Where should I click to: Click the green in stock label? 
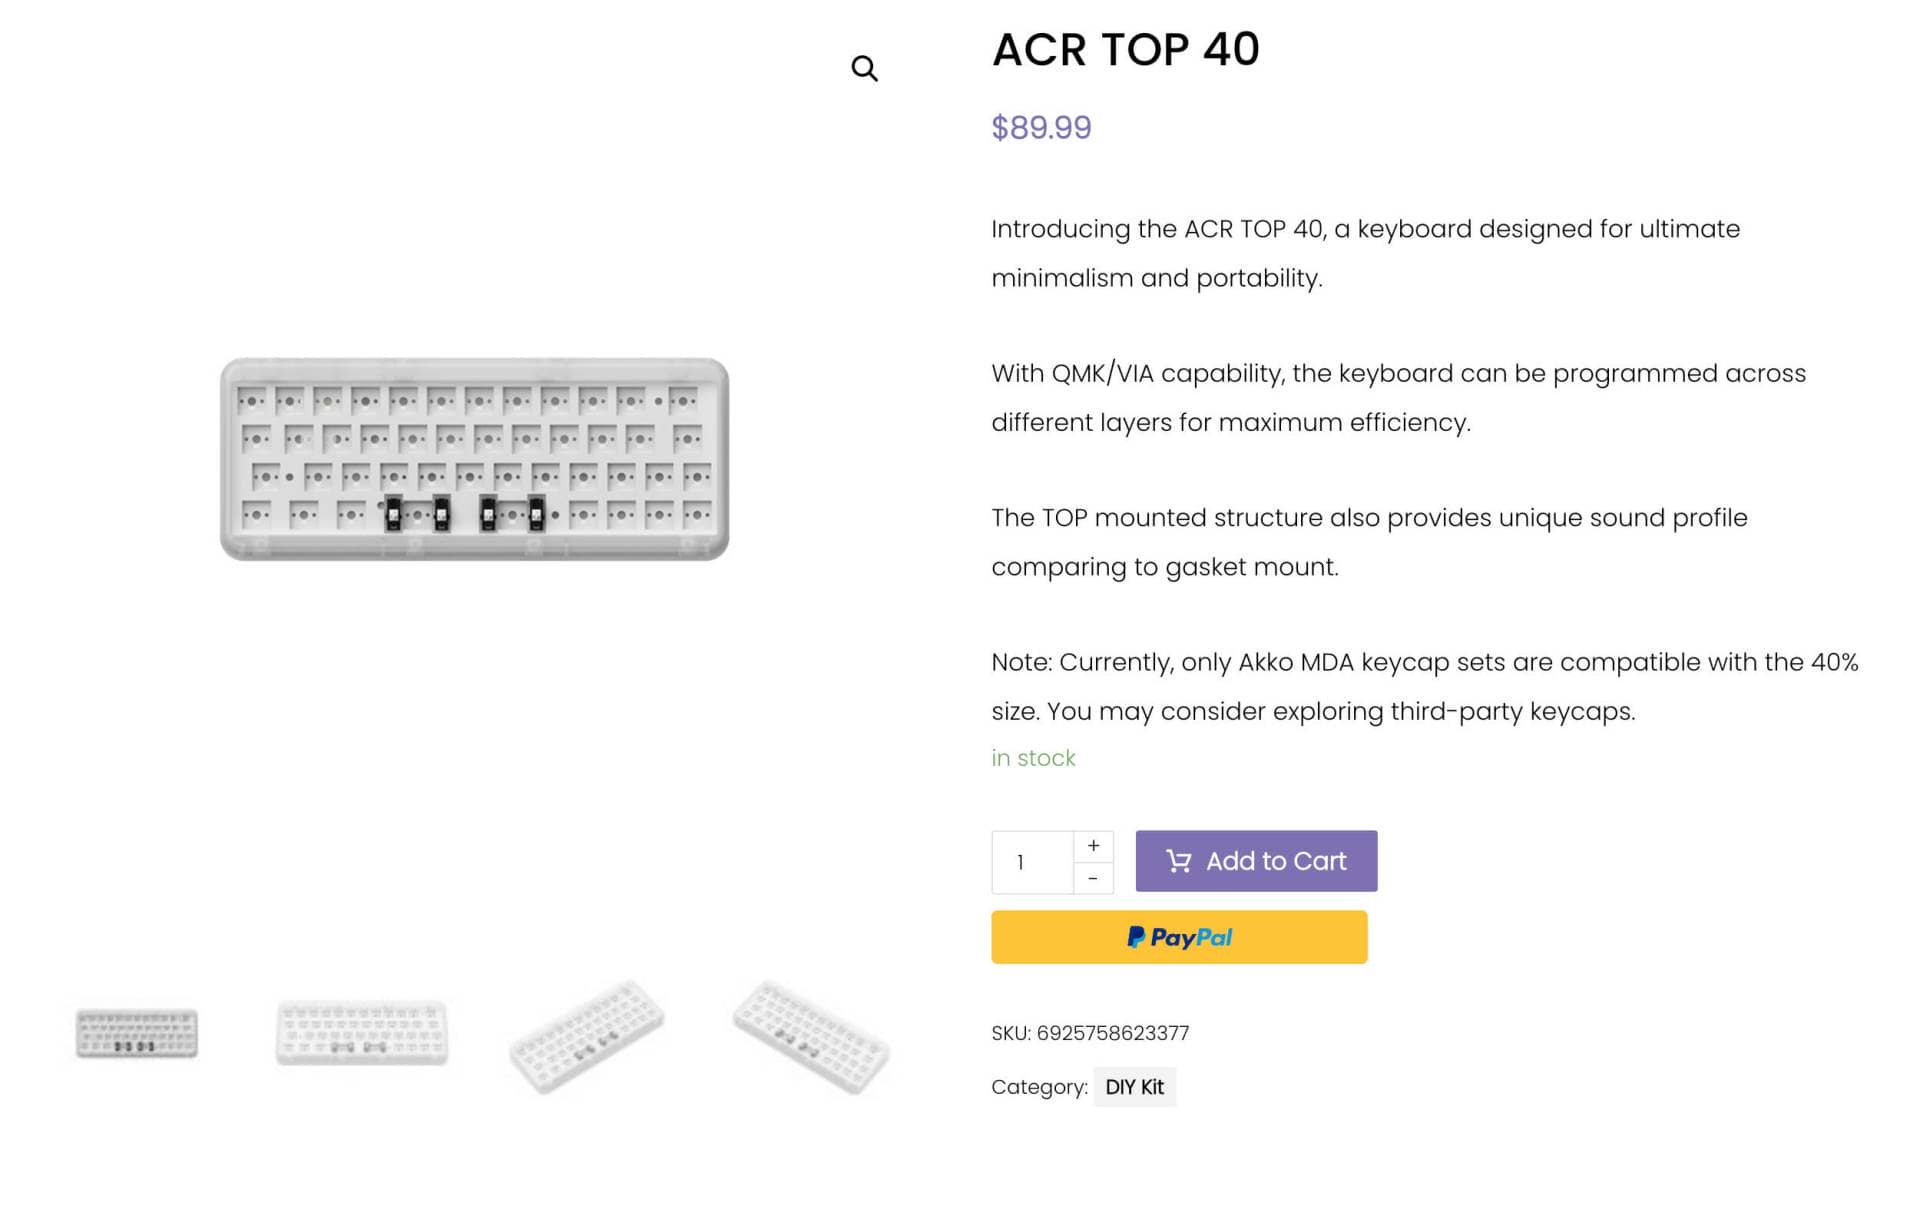coord(1033,758)
